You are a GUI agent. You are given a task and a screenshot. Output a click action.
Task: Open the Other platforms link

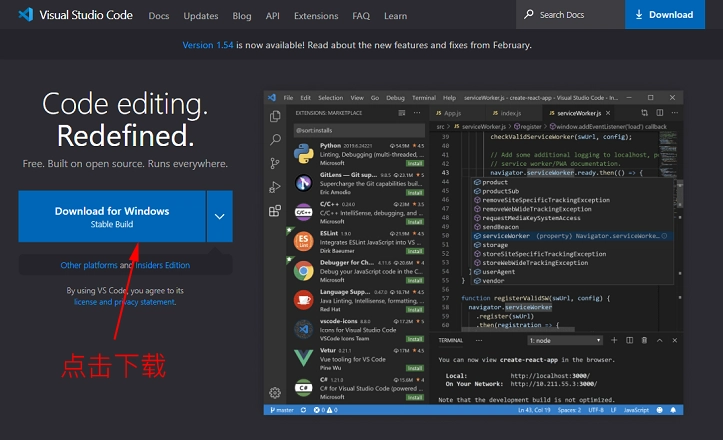click(x=89, y=265)
